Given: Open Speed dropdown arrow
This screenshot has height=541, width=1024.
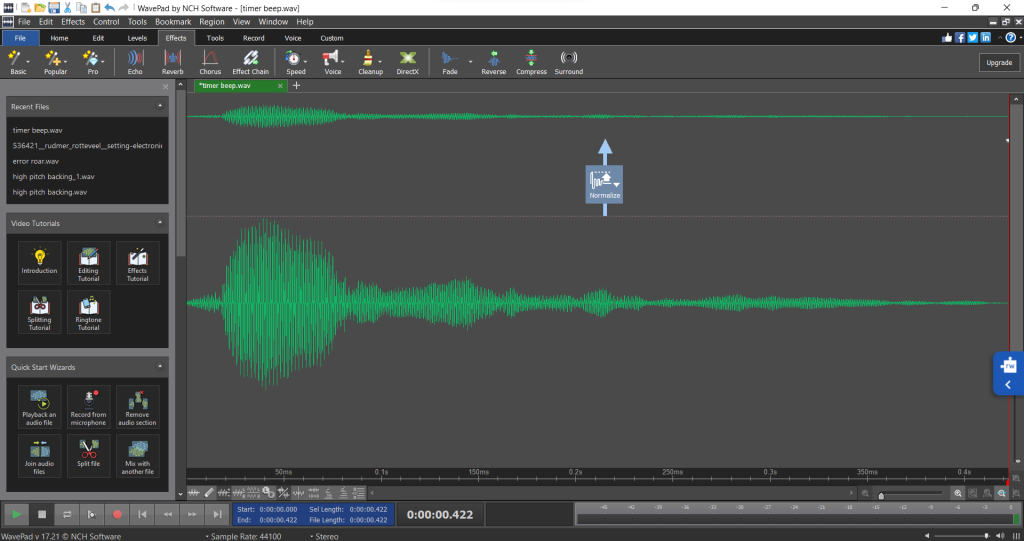Looking at the screenshot, I should 306,62.
